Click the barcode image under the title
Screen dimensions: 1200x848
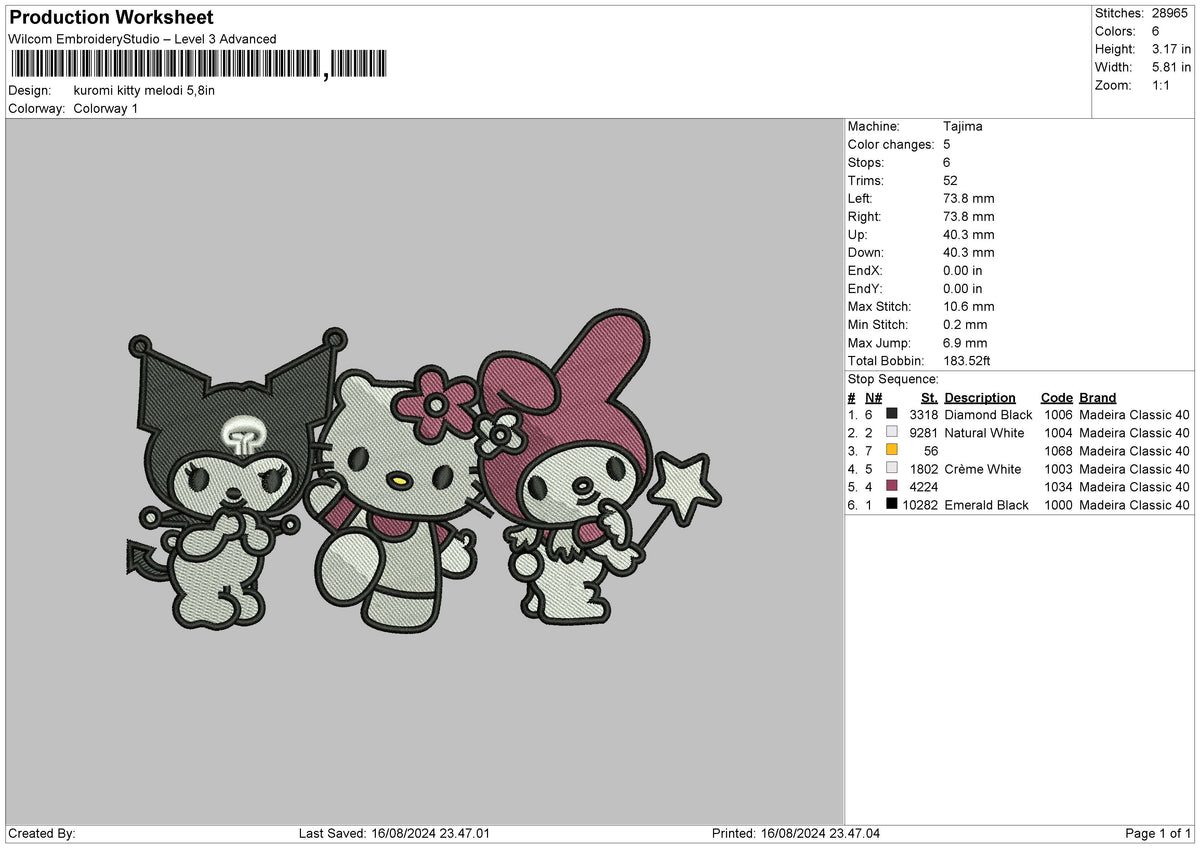197,65
